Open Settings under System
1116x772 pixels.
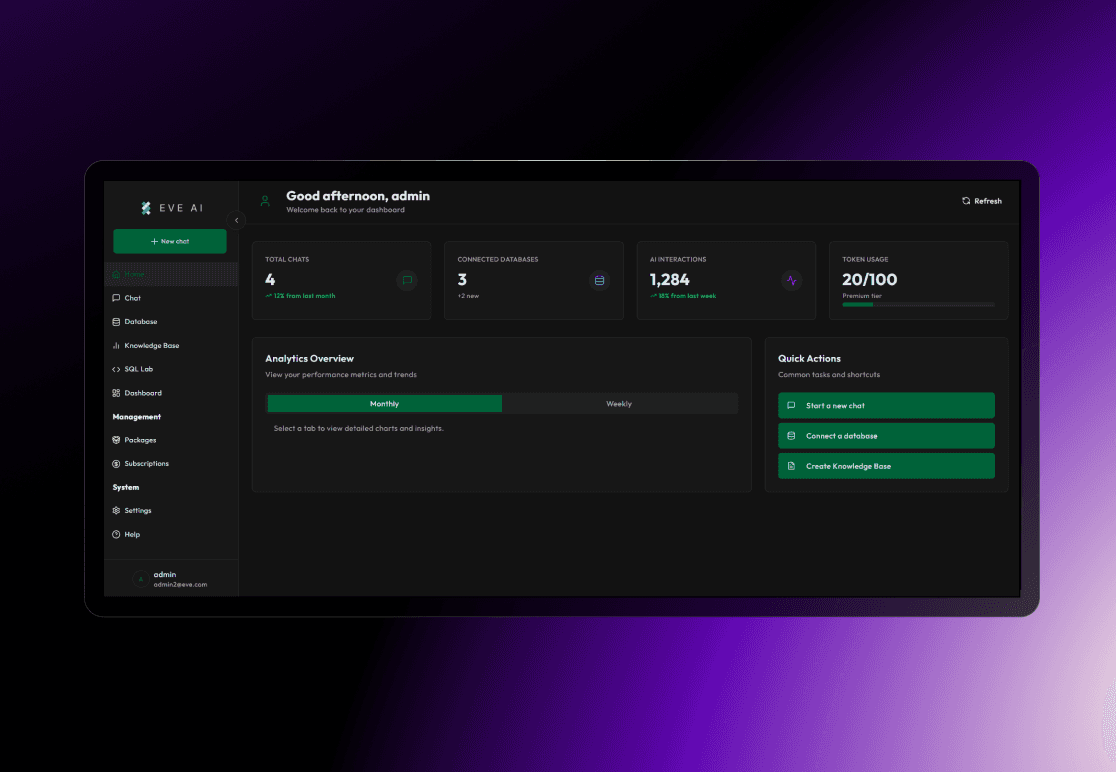pos(171,510)
